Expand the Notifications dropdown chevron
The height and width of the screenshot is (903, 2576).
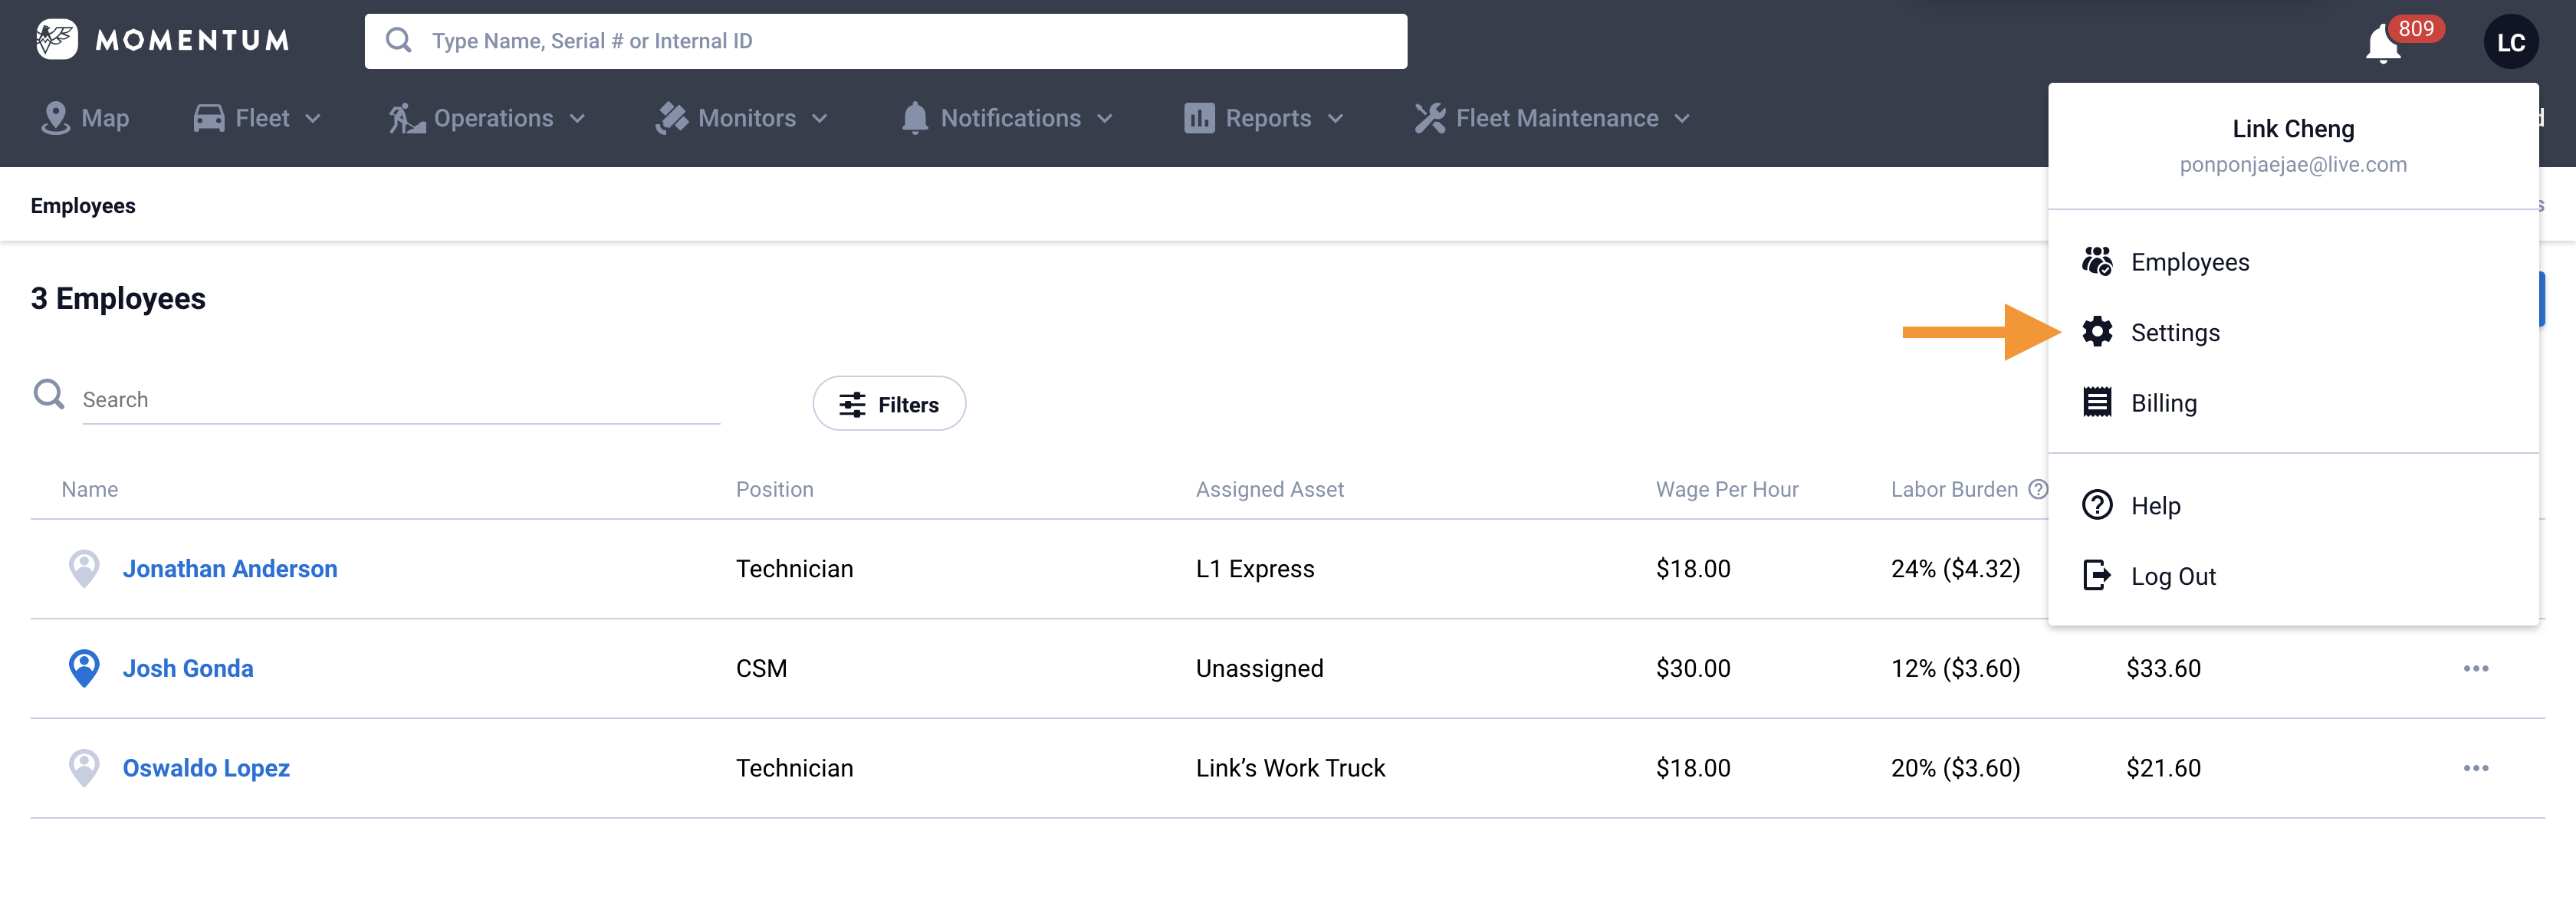pyautogui.click(x=1105, y=118)
